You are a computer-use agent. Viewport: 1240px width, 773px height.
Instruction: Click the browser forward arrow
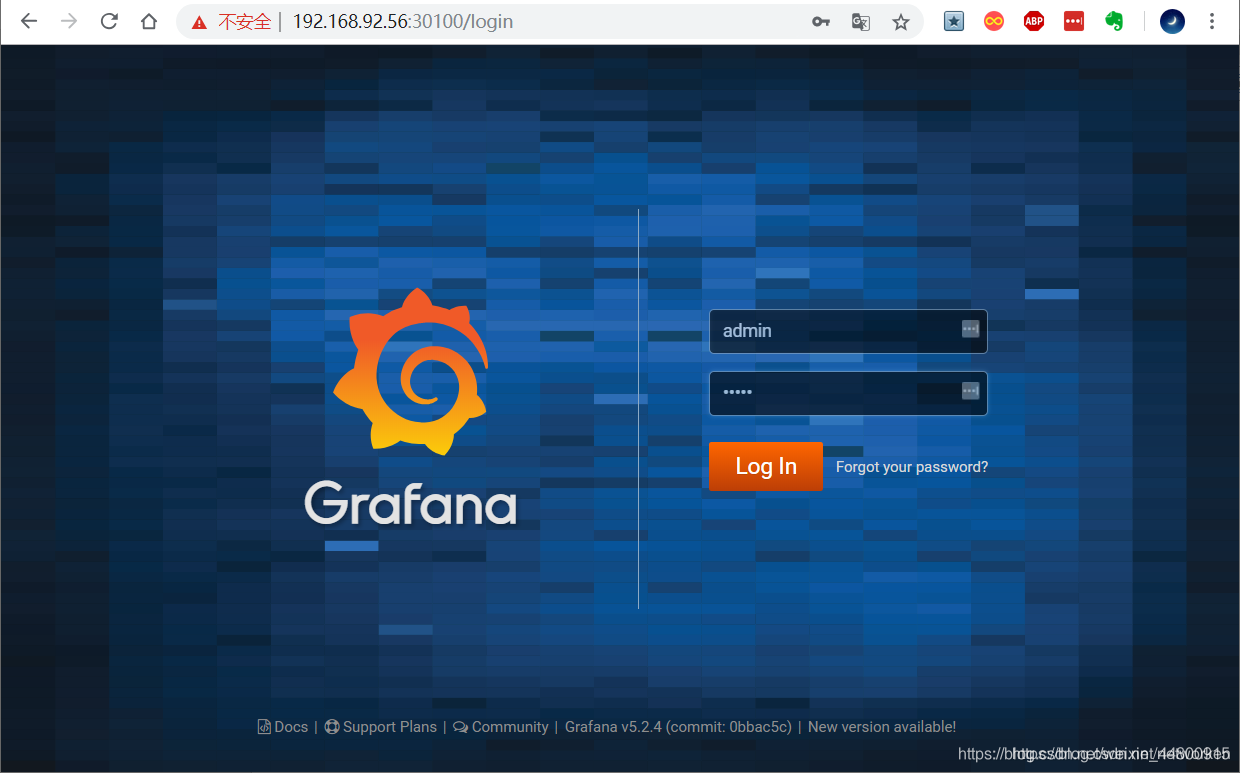[x=69, y=22]
